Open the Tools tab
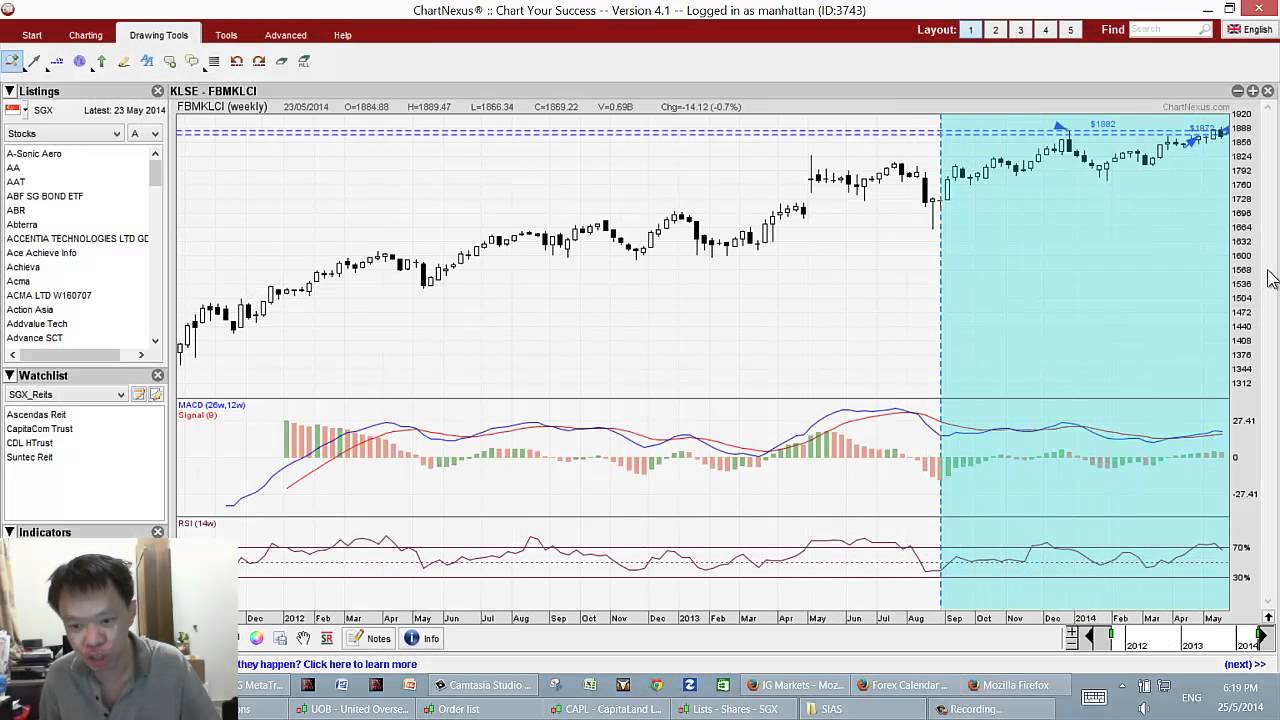Image resolution: width=1280 pixels, height=720 pixels. (x=226, y=35)
